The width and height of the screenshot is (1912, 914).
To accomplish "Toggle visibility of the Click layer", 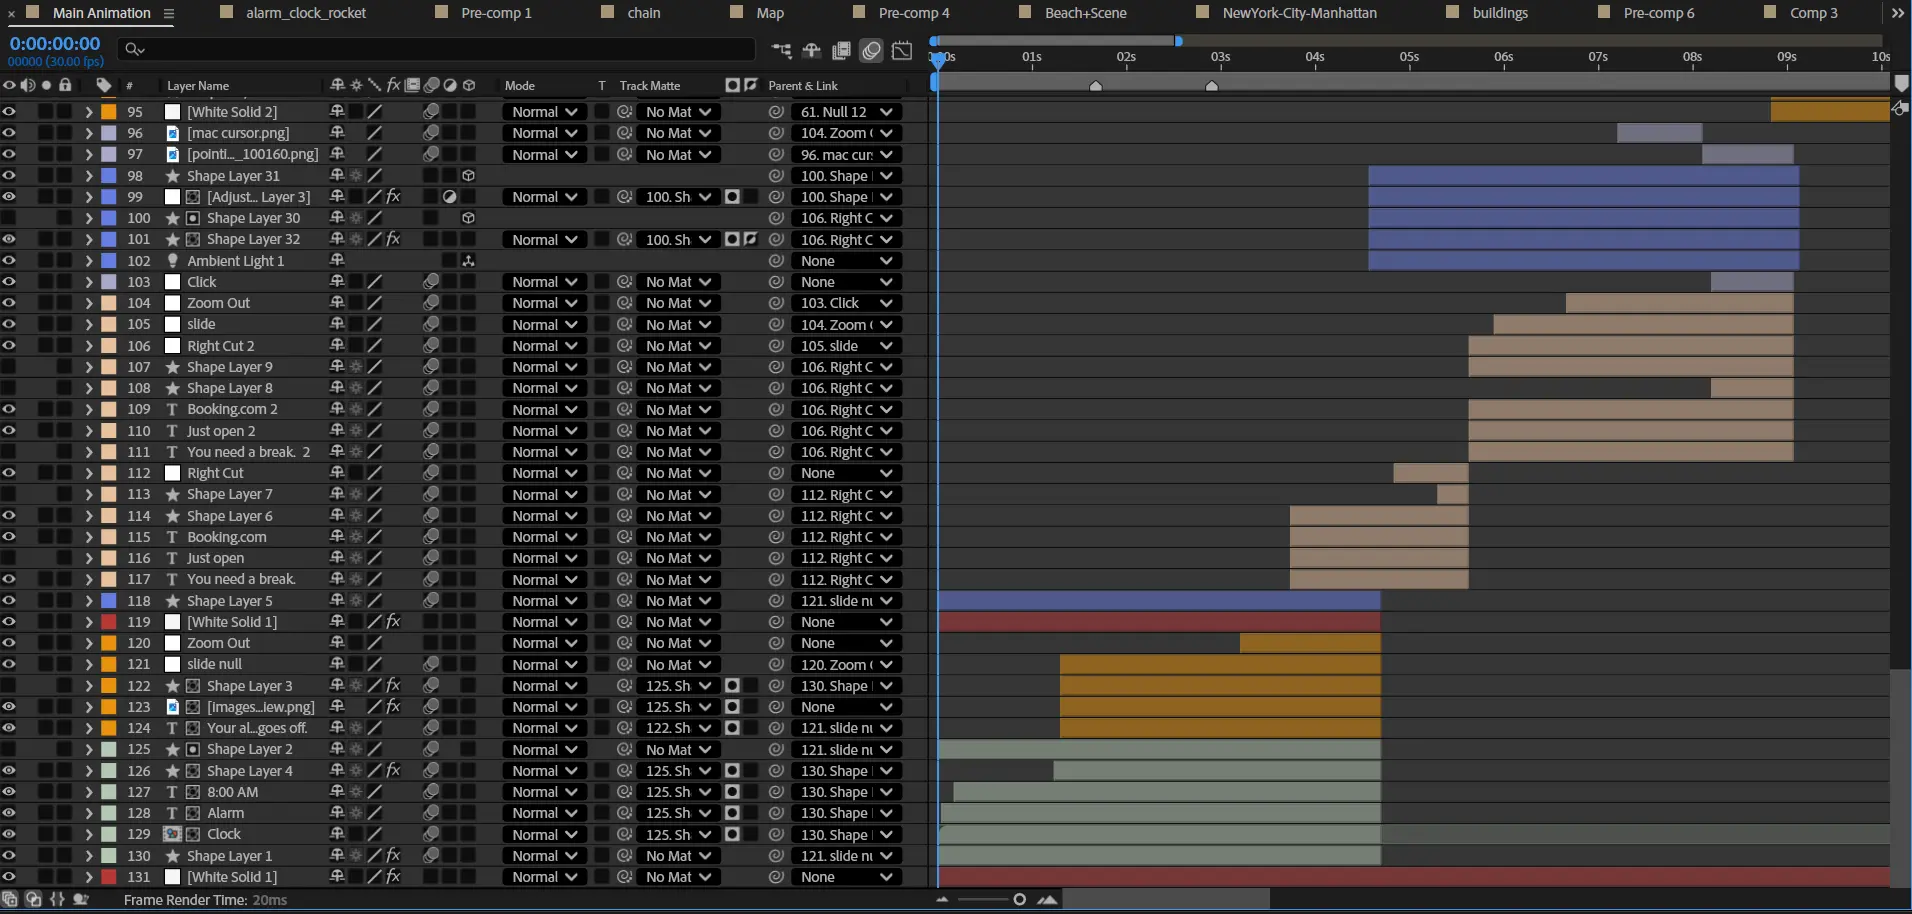I will 9,282.
